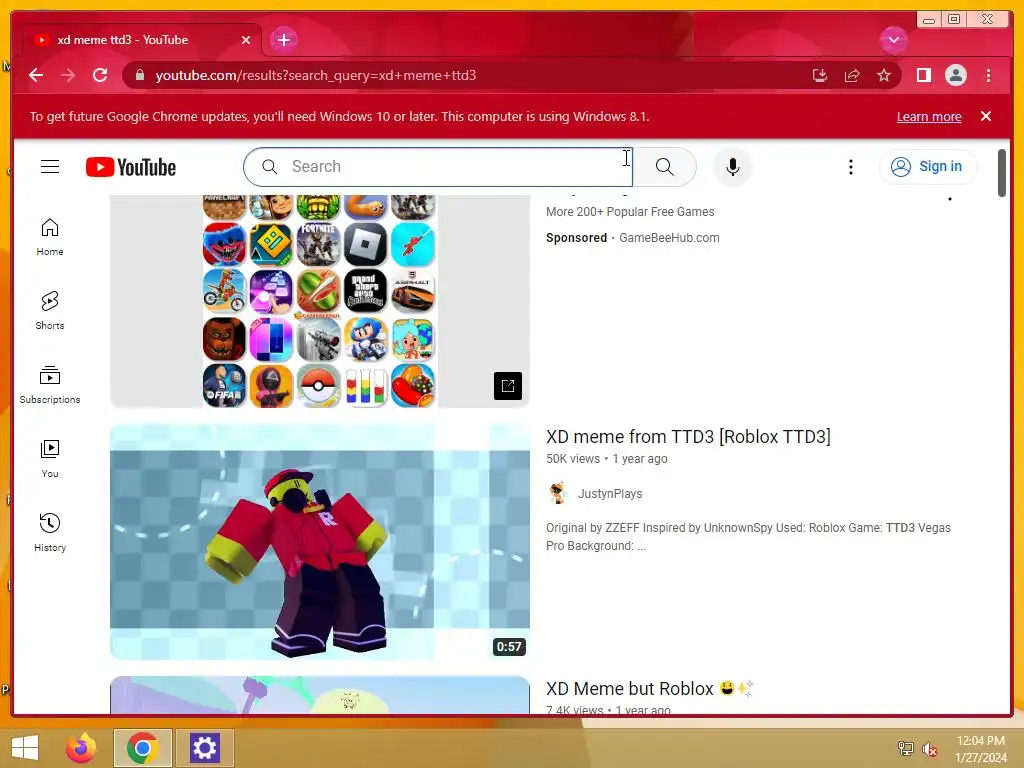Click the search magnifier button

(664, 167)
